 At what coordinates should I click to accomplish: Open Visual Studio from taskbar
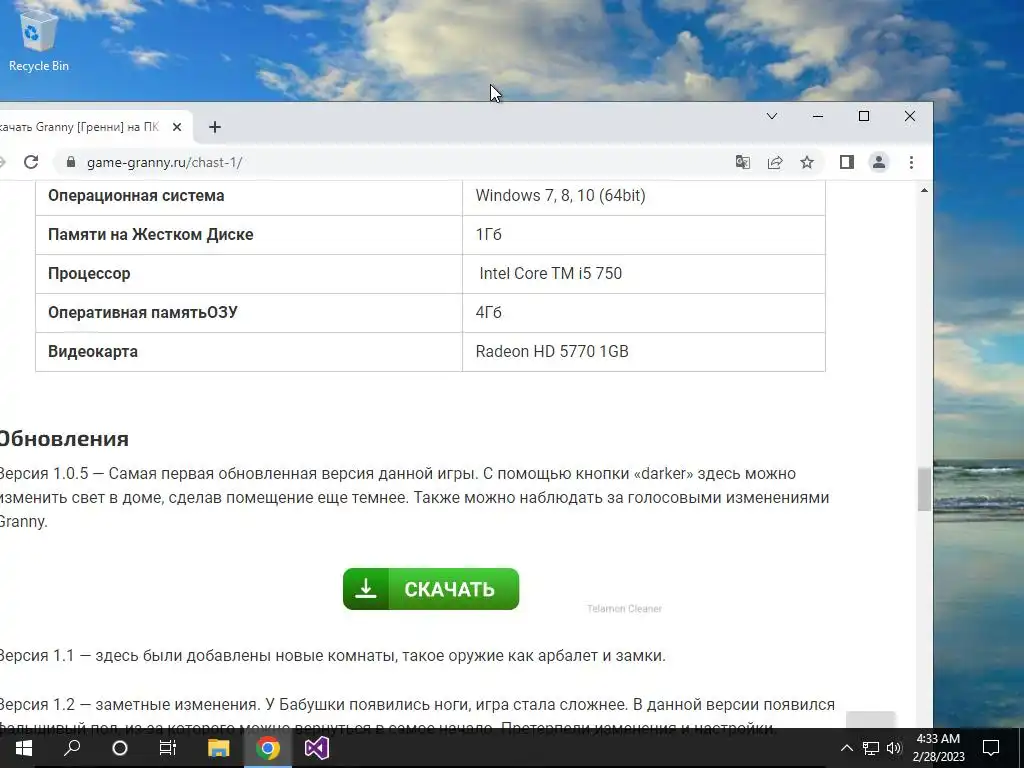click(x=317, y=748)
